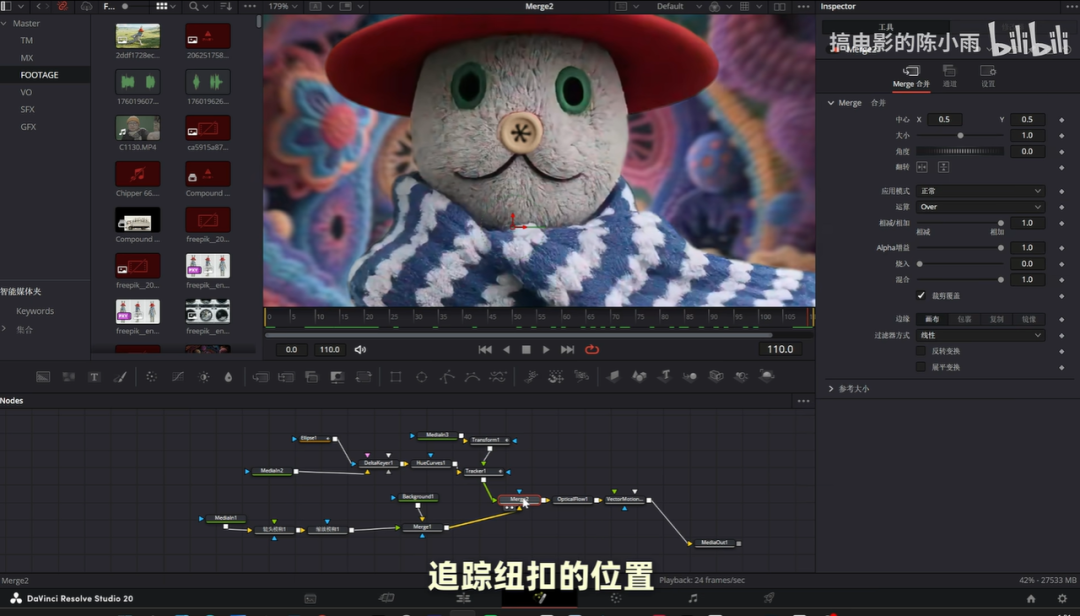Click the Paint brush tool icon
This screenshot has height=616, width=1080.
120,377
